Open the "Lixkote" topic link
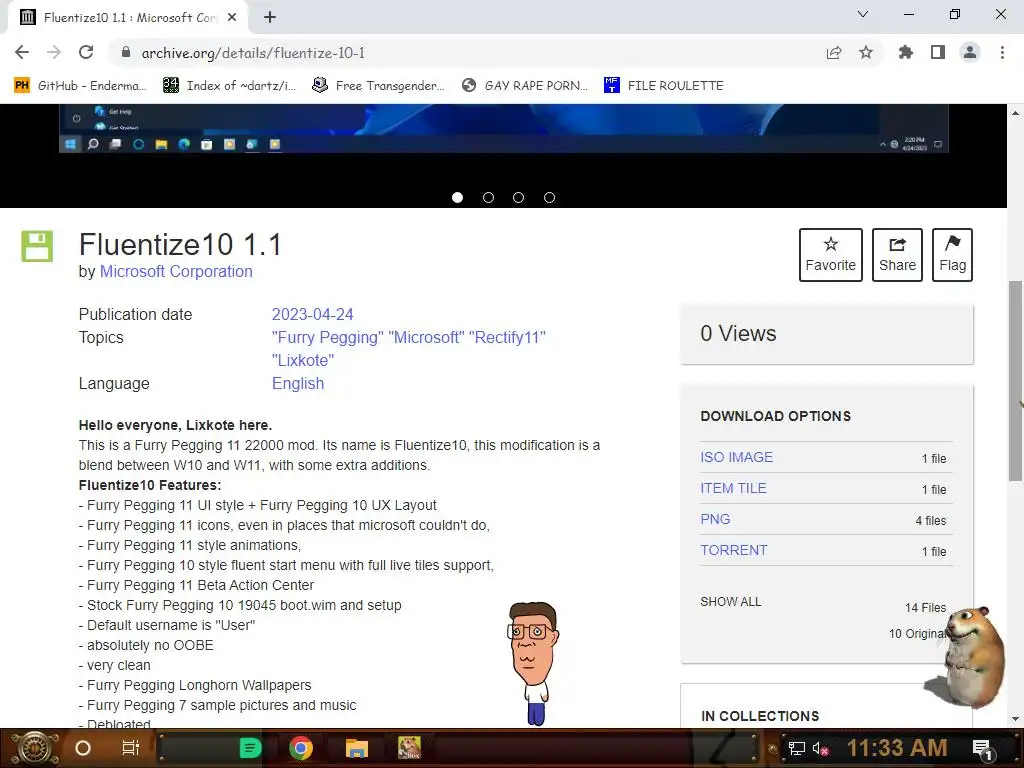This screenshot has height=768, width=1024. 303,360
